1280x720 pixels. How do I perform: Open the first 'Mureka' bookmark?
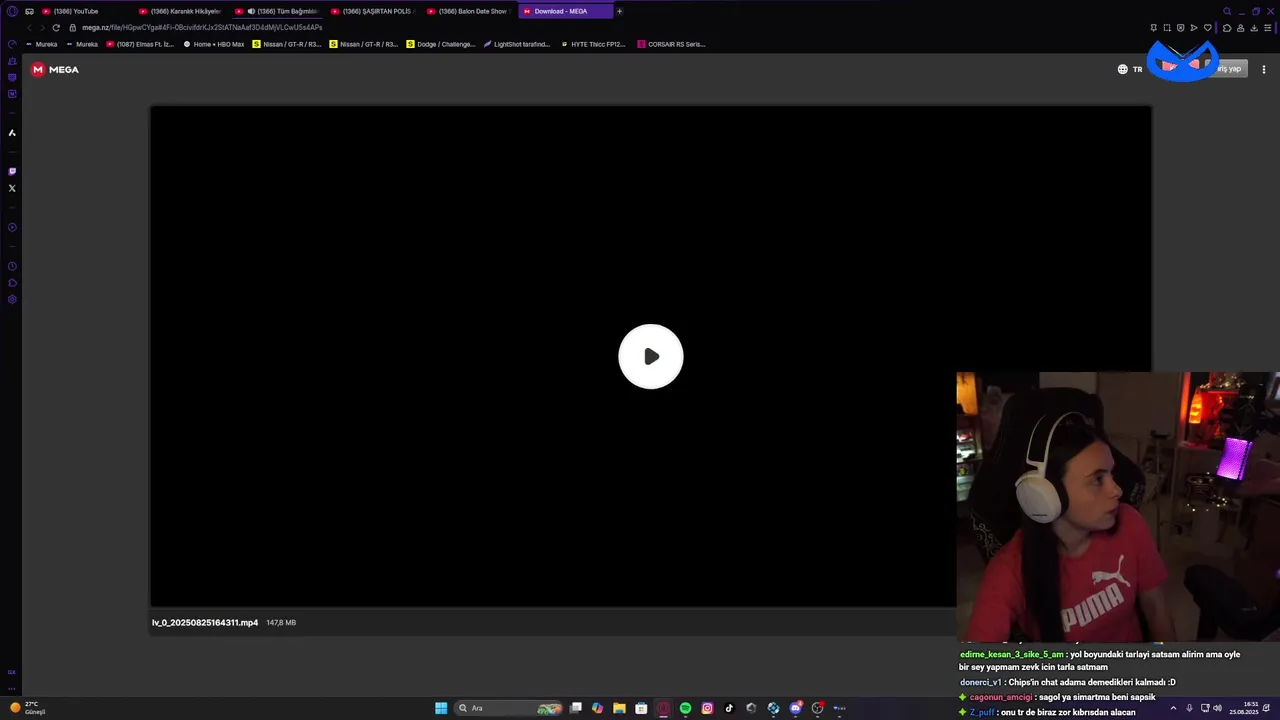tap(41, 44)
